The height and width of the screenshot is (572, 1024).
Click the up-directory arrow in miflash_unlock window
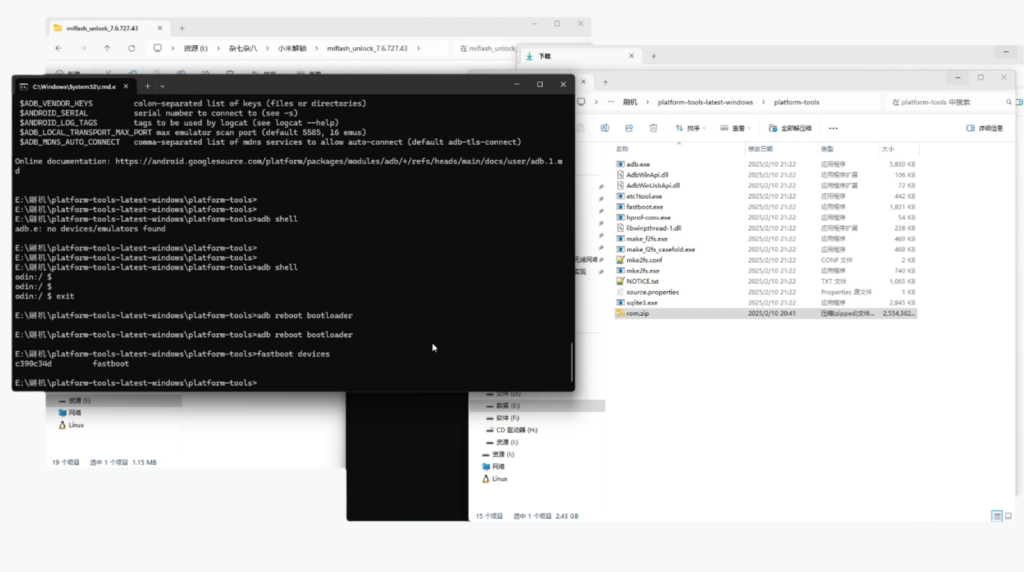pyautogui.click(x=107, y=48)
